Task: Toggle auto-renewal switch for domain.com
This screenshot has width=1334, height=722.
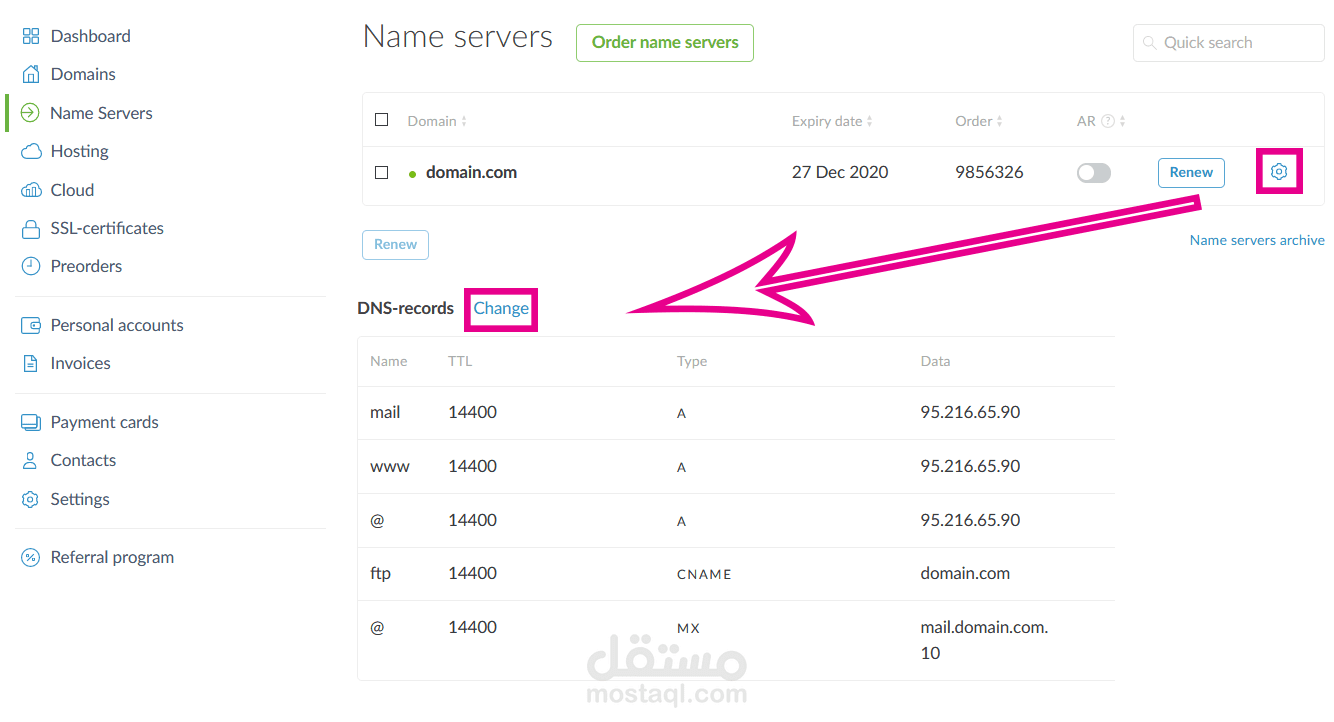Action: [x=1093, y=172]
